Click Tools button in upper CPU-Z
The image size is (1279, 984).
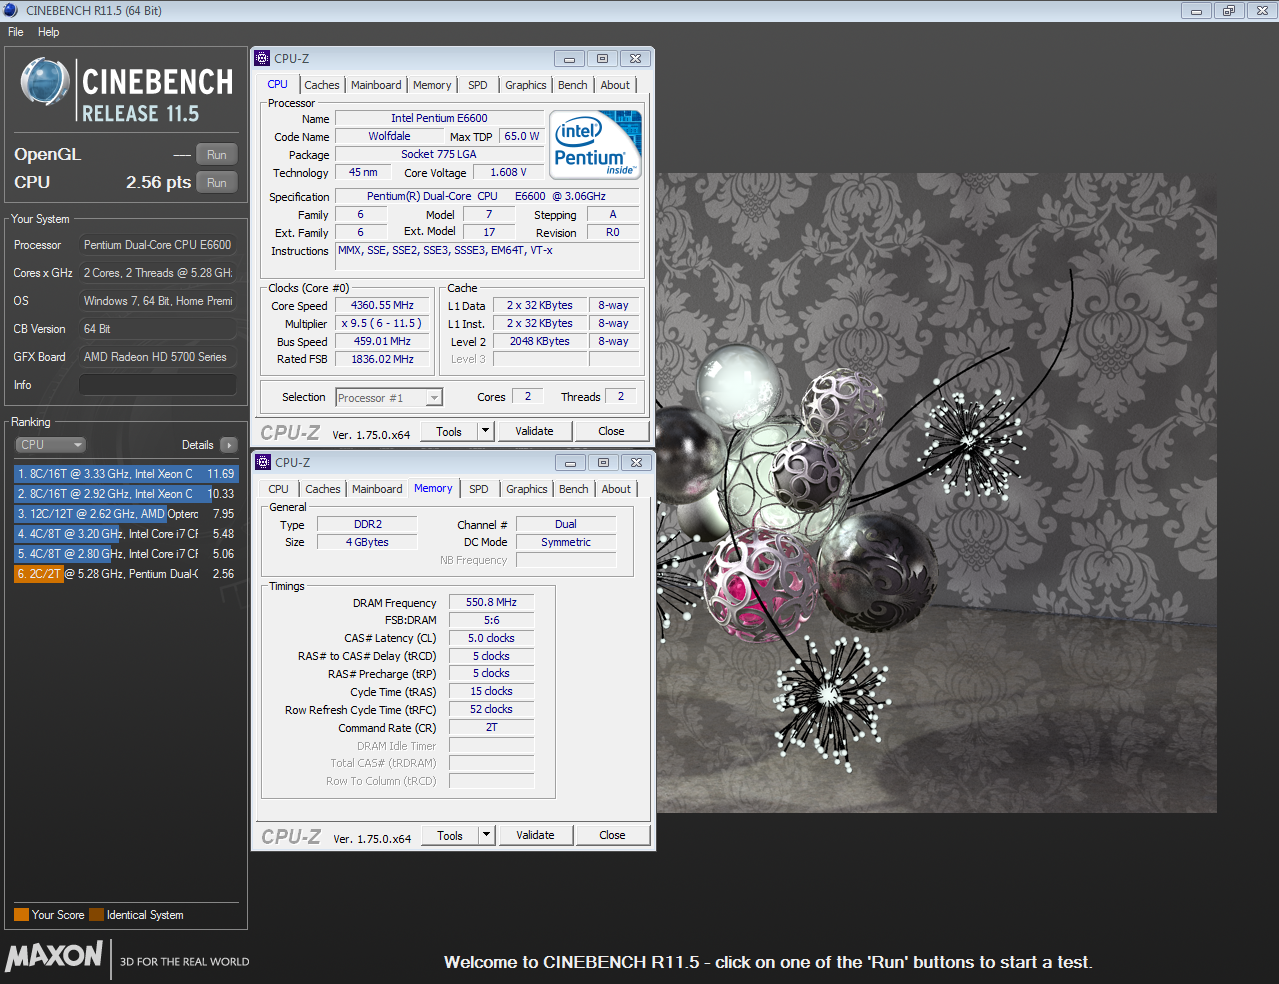click(x=449, y=432)
